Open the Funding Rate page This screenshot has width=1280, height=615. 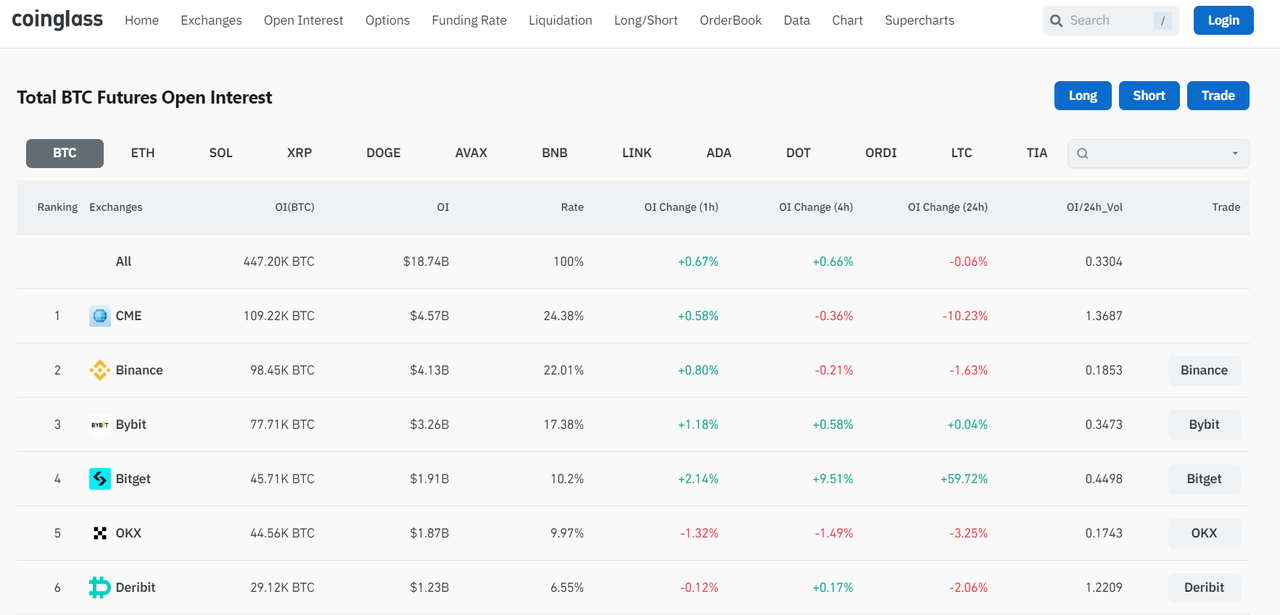click(469, 20)
